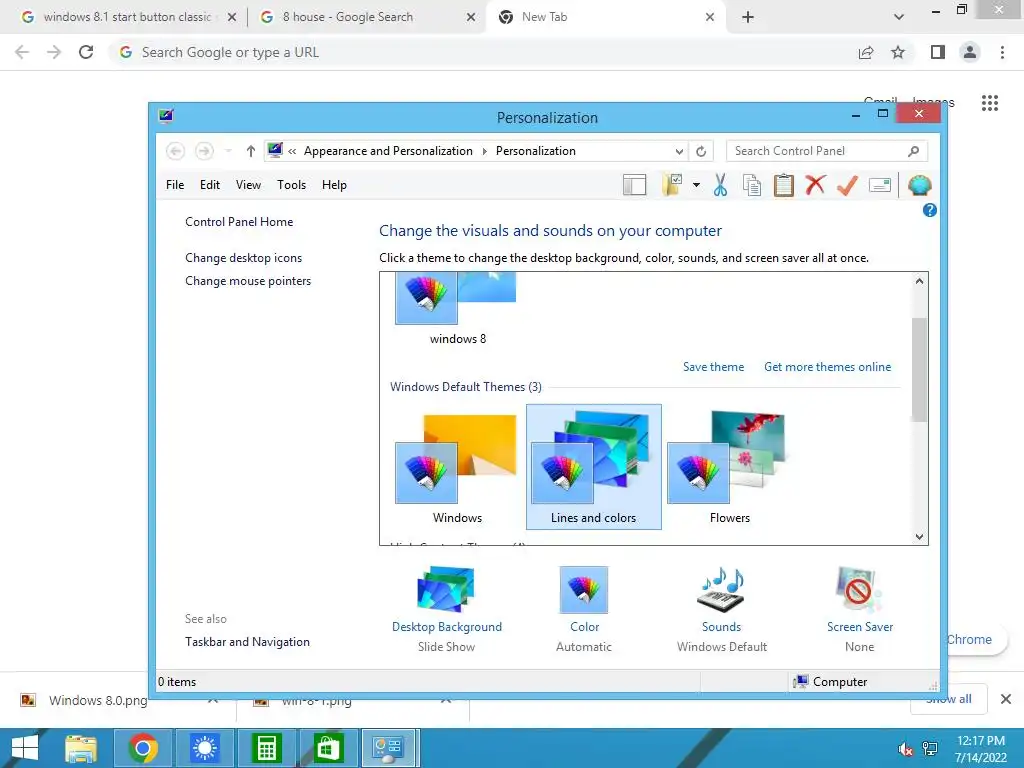Click the orange checkmark toolbar icon
The height and width of the screenshot is (768, 1024).
847,185
